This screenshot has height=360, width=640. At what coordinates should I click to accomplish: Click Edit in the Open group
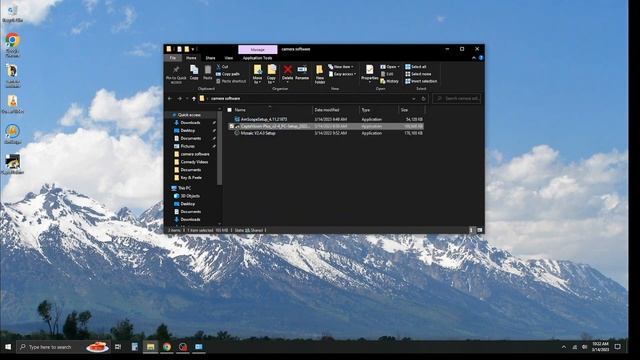(387, 74)
